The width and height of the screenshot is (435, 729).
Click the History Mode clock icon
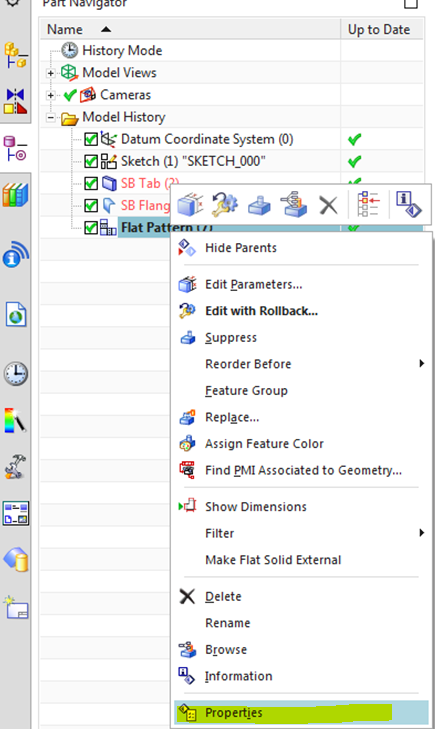(70, 50)
